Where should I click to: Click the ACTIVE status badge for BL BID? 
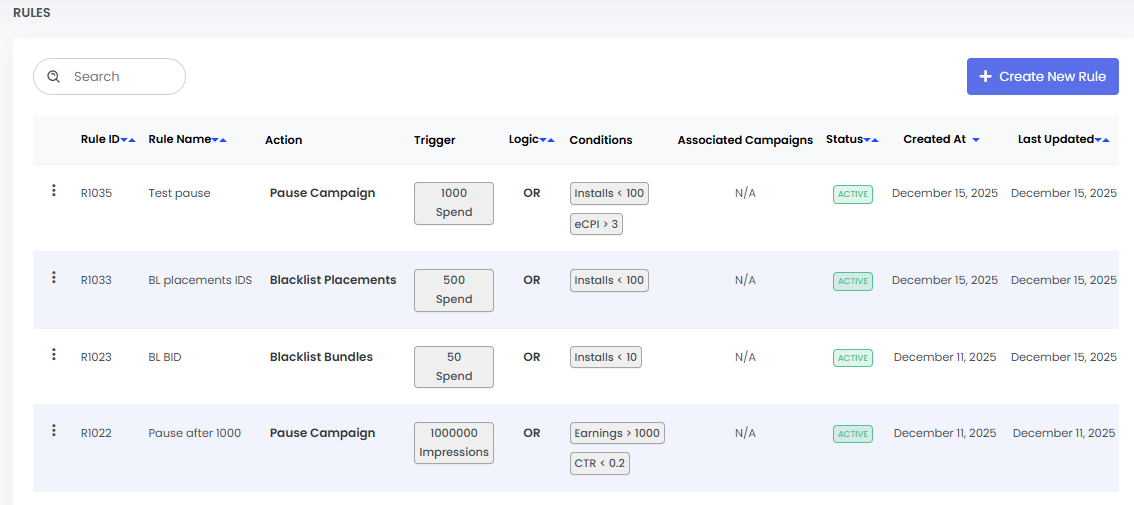pyautogui.click(x=852, y=358)
